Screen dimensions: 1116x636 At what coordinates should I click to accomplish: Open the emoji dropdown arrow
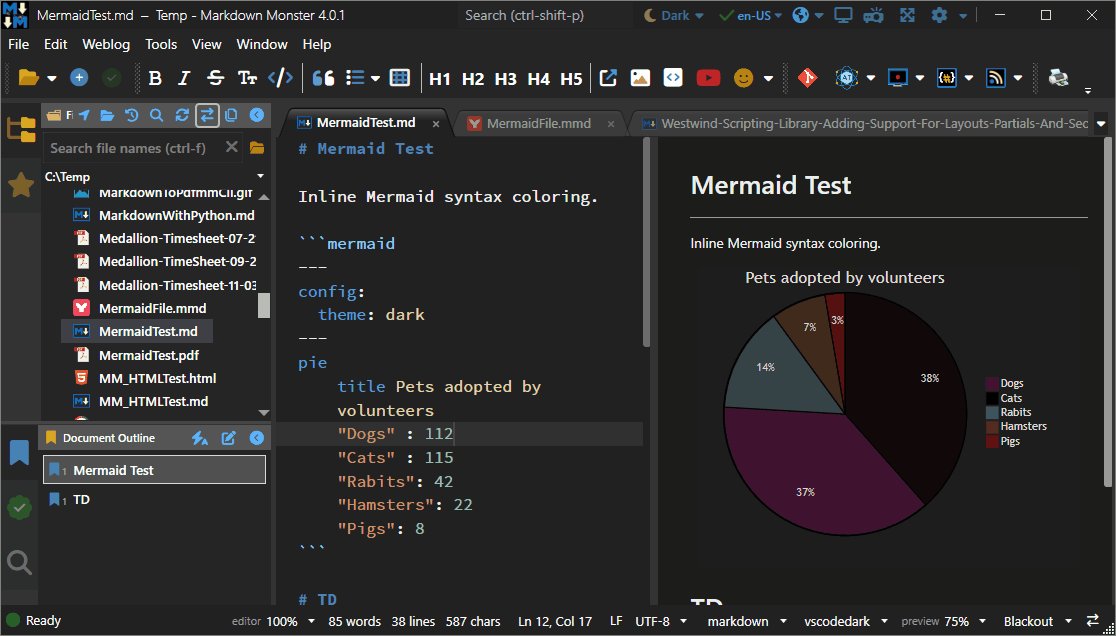(x=768, y=78)
